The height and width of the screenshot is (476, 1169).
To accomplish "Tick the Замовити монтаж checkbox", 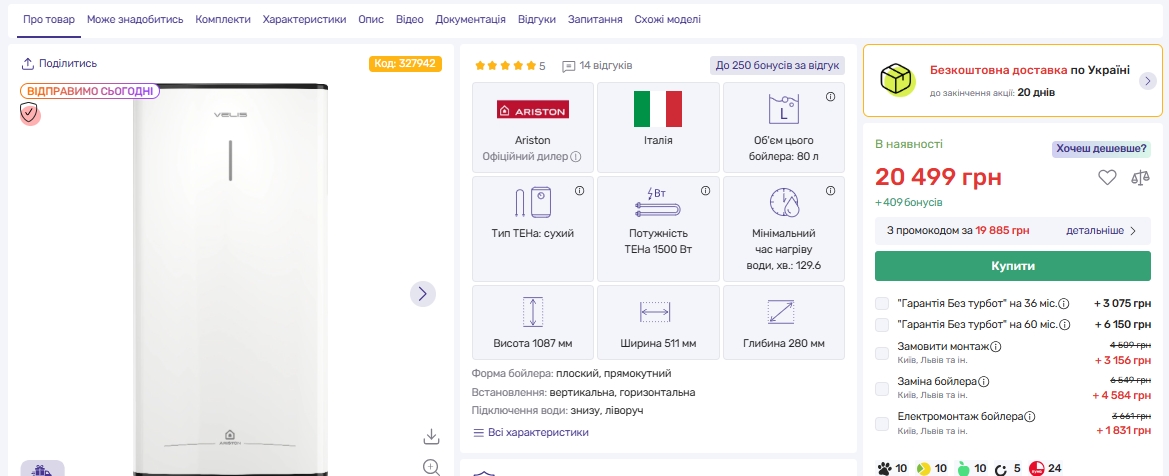I will (x=882, y=353).
